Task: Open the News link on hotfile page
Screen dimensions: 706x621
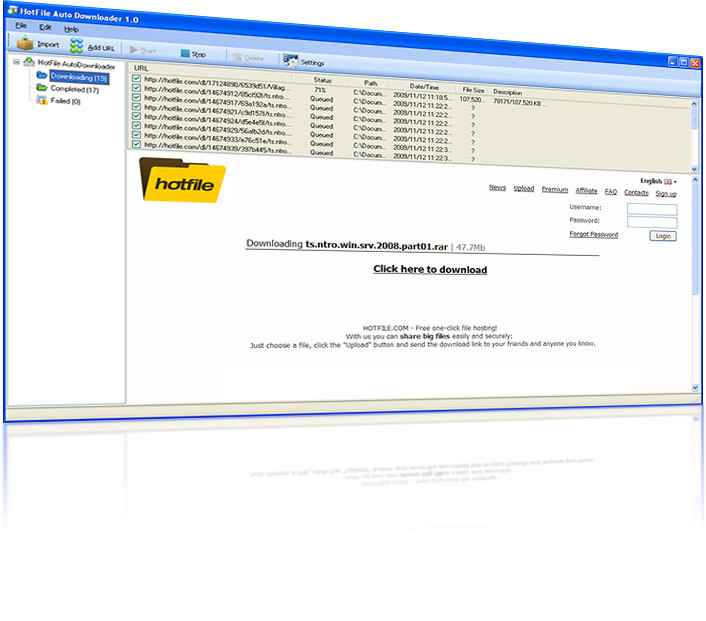Action: 498,187
